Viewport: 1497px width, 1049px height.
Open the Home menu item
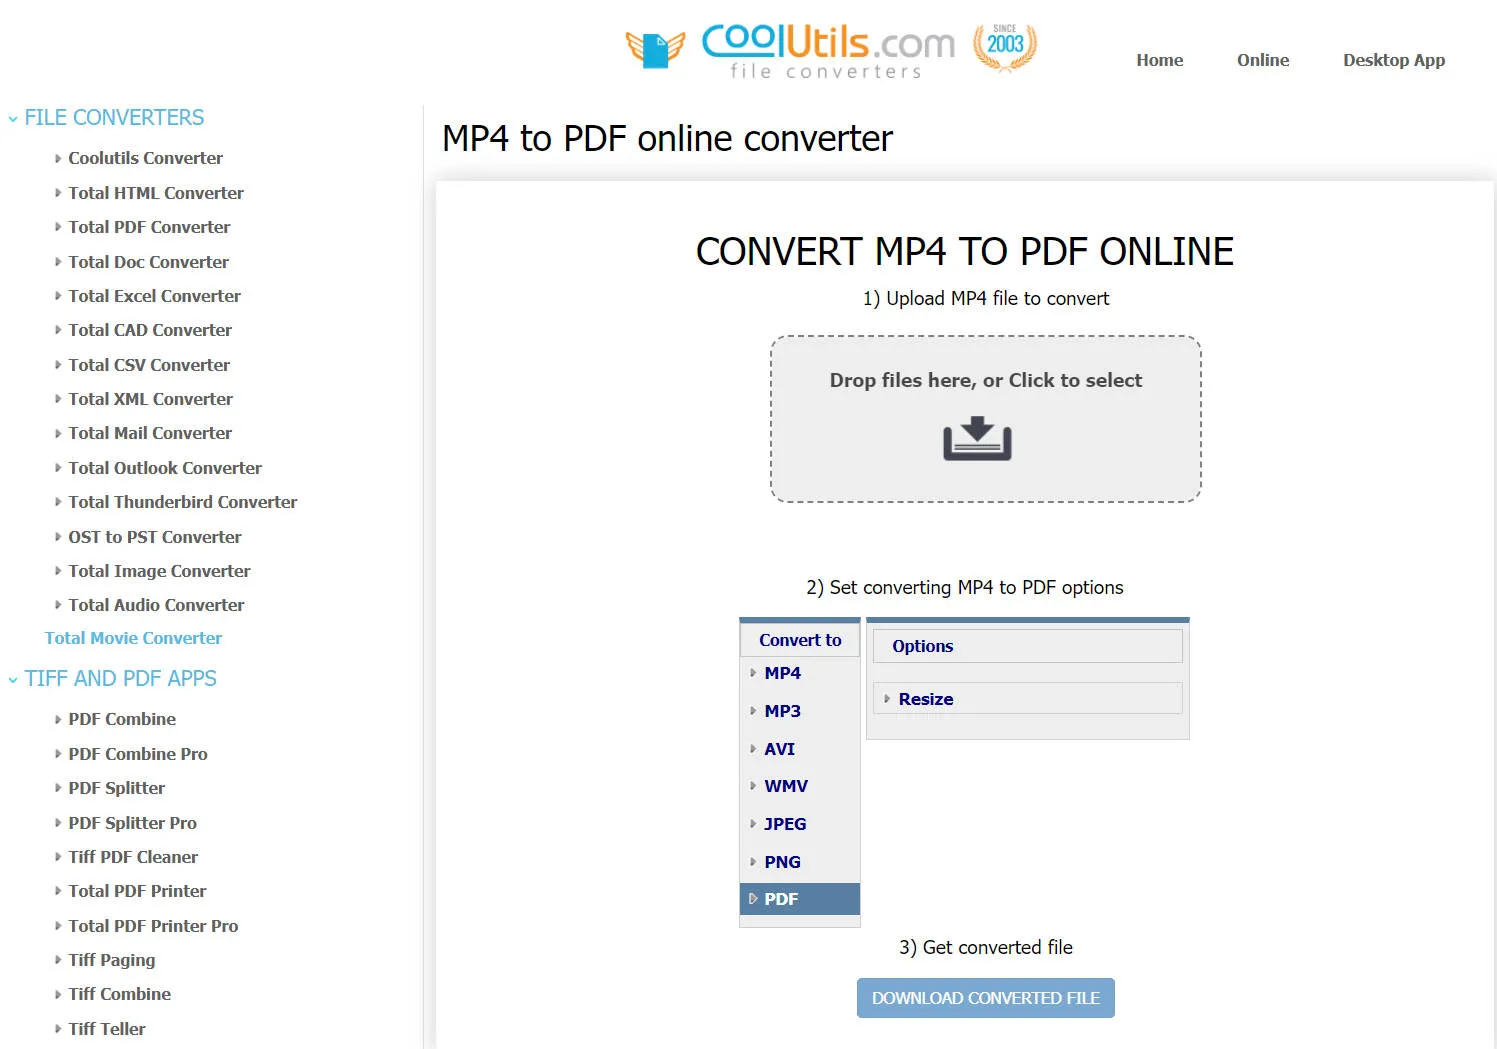click(x=1159, y=60)
